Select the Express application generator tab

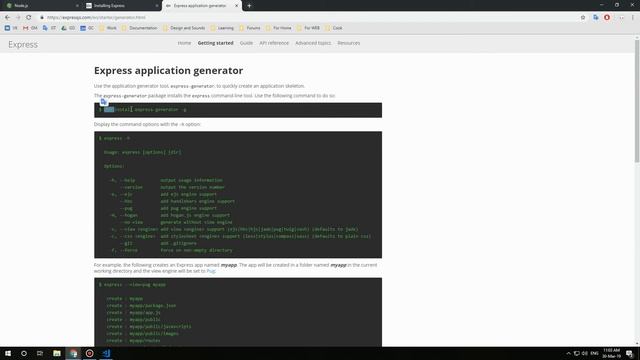point(202,6)
